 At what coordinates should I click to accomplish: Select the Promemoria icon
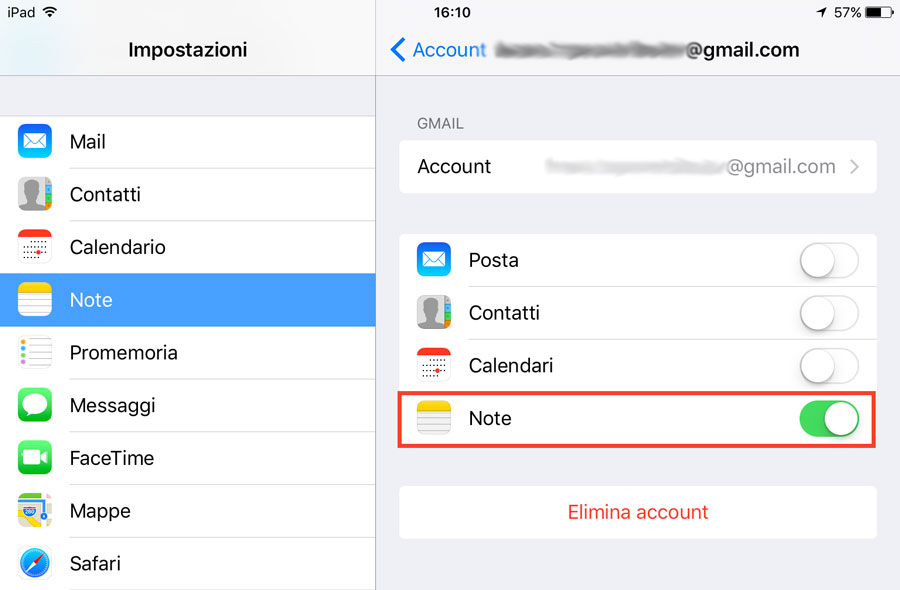click(x=34, y=352)
